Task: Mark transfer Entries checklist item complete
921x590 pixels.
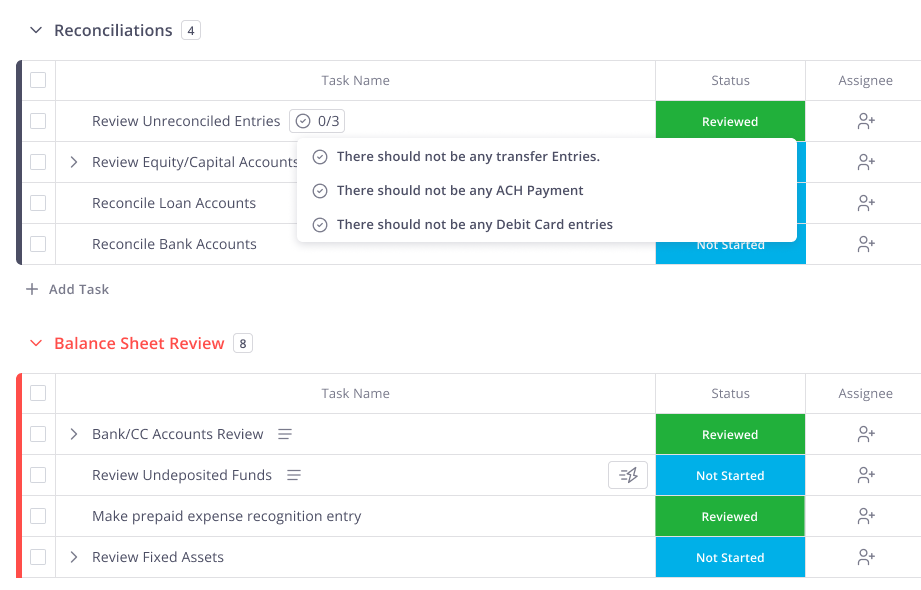Action: (320, 157)
